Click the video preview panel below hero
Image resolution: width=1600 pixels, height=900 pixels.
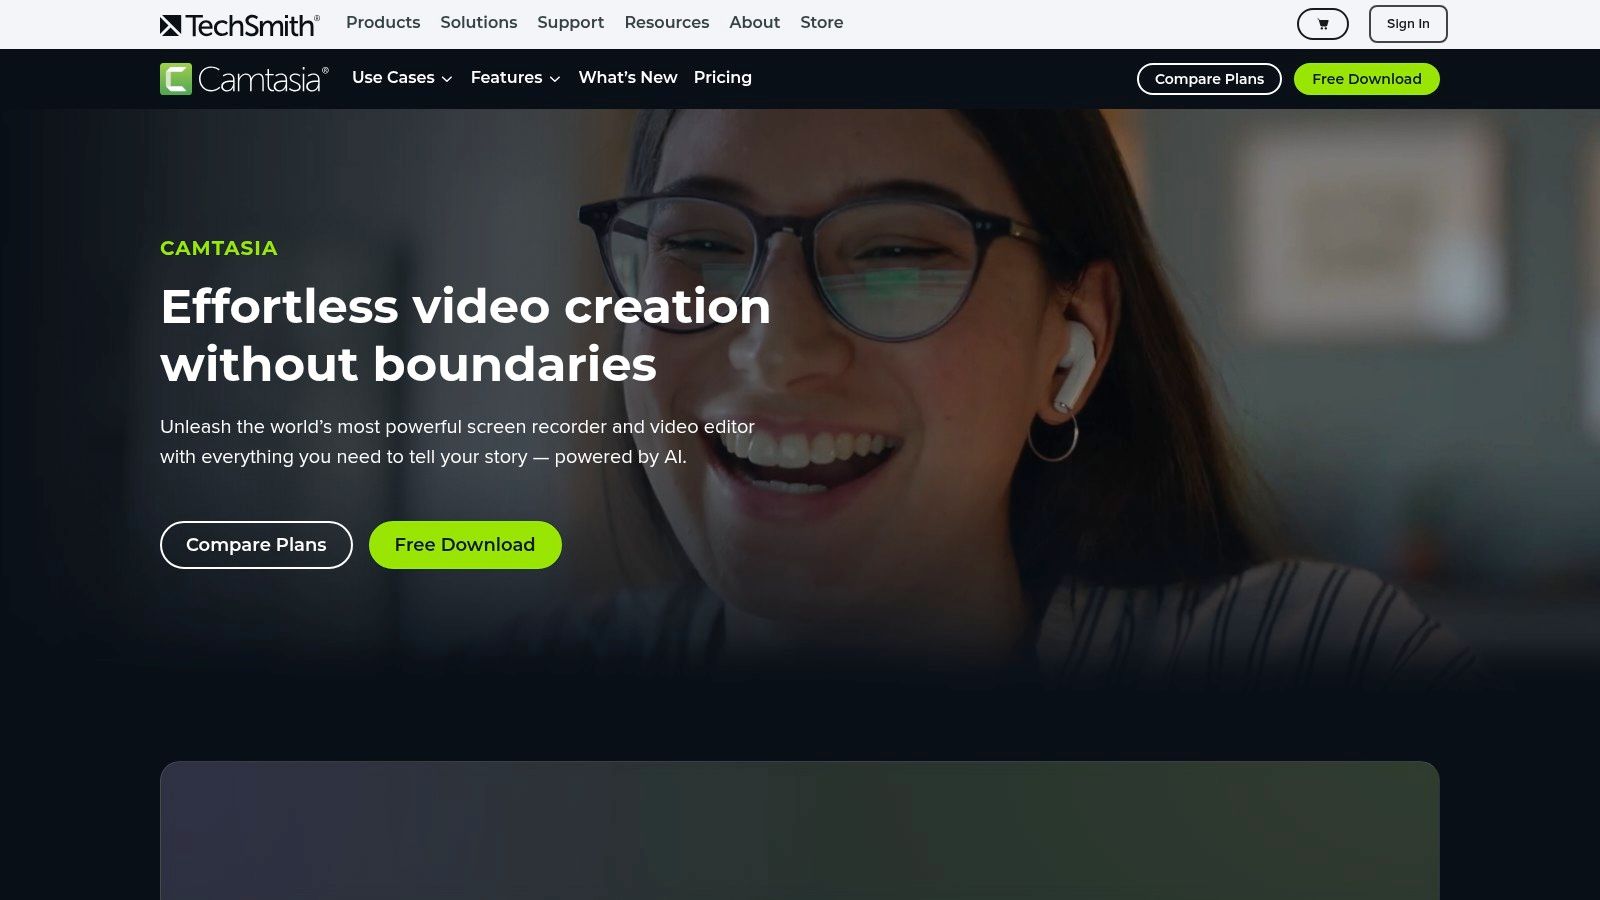coord(800,830)
